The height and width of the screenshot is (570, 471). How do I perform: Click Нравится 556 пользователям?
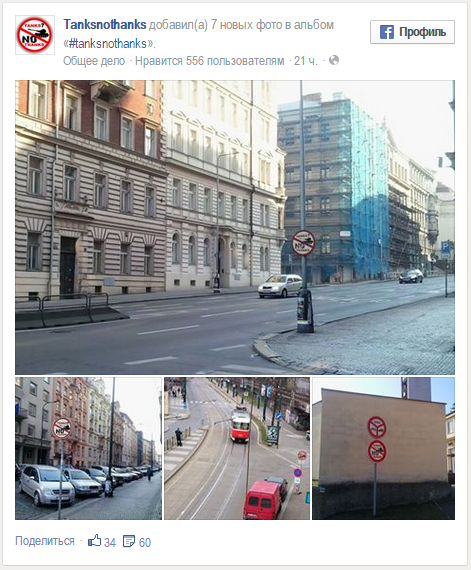(210, 61)
